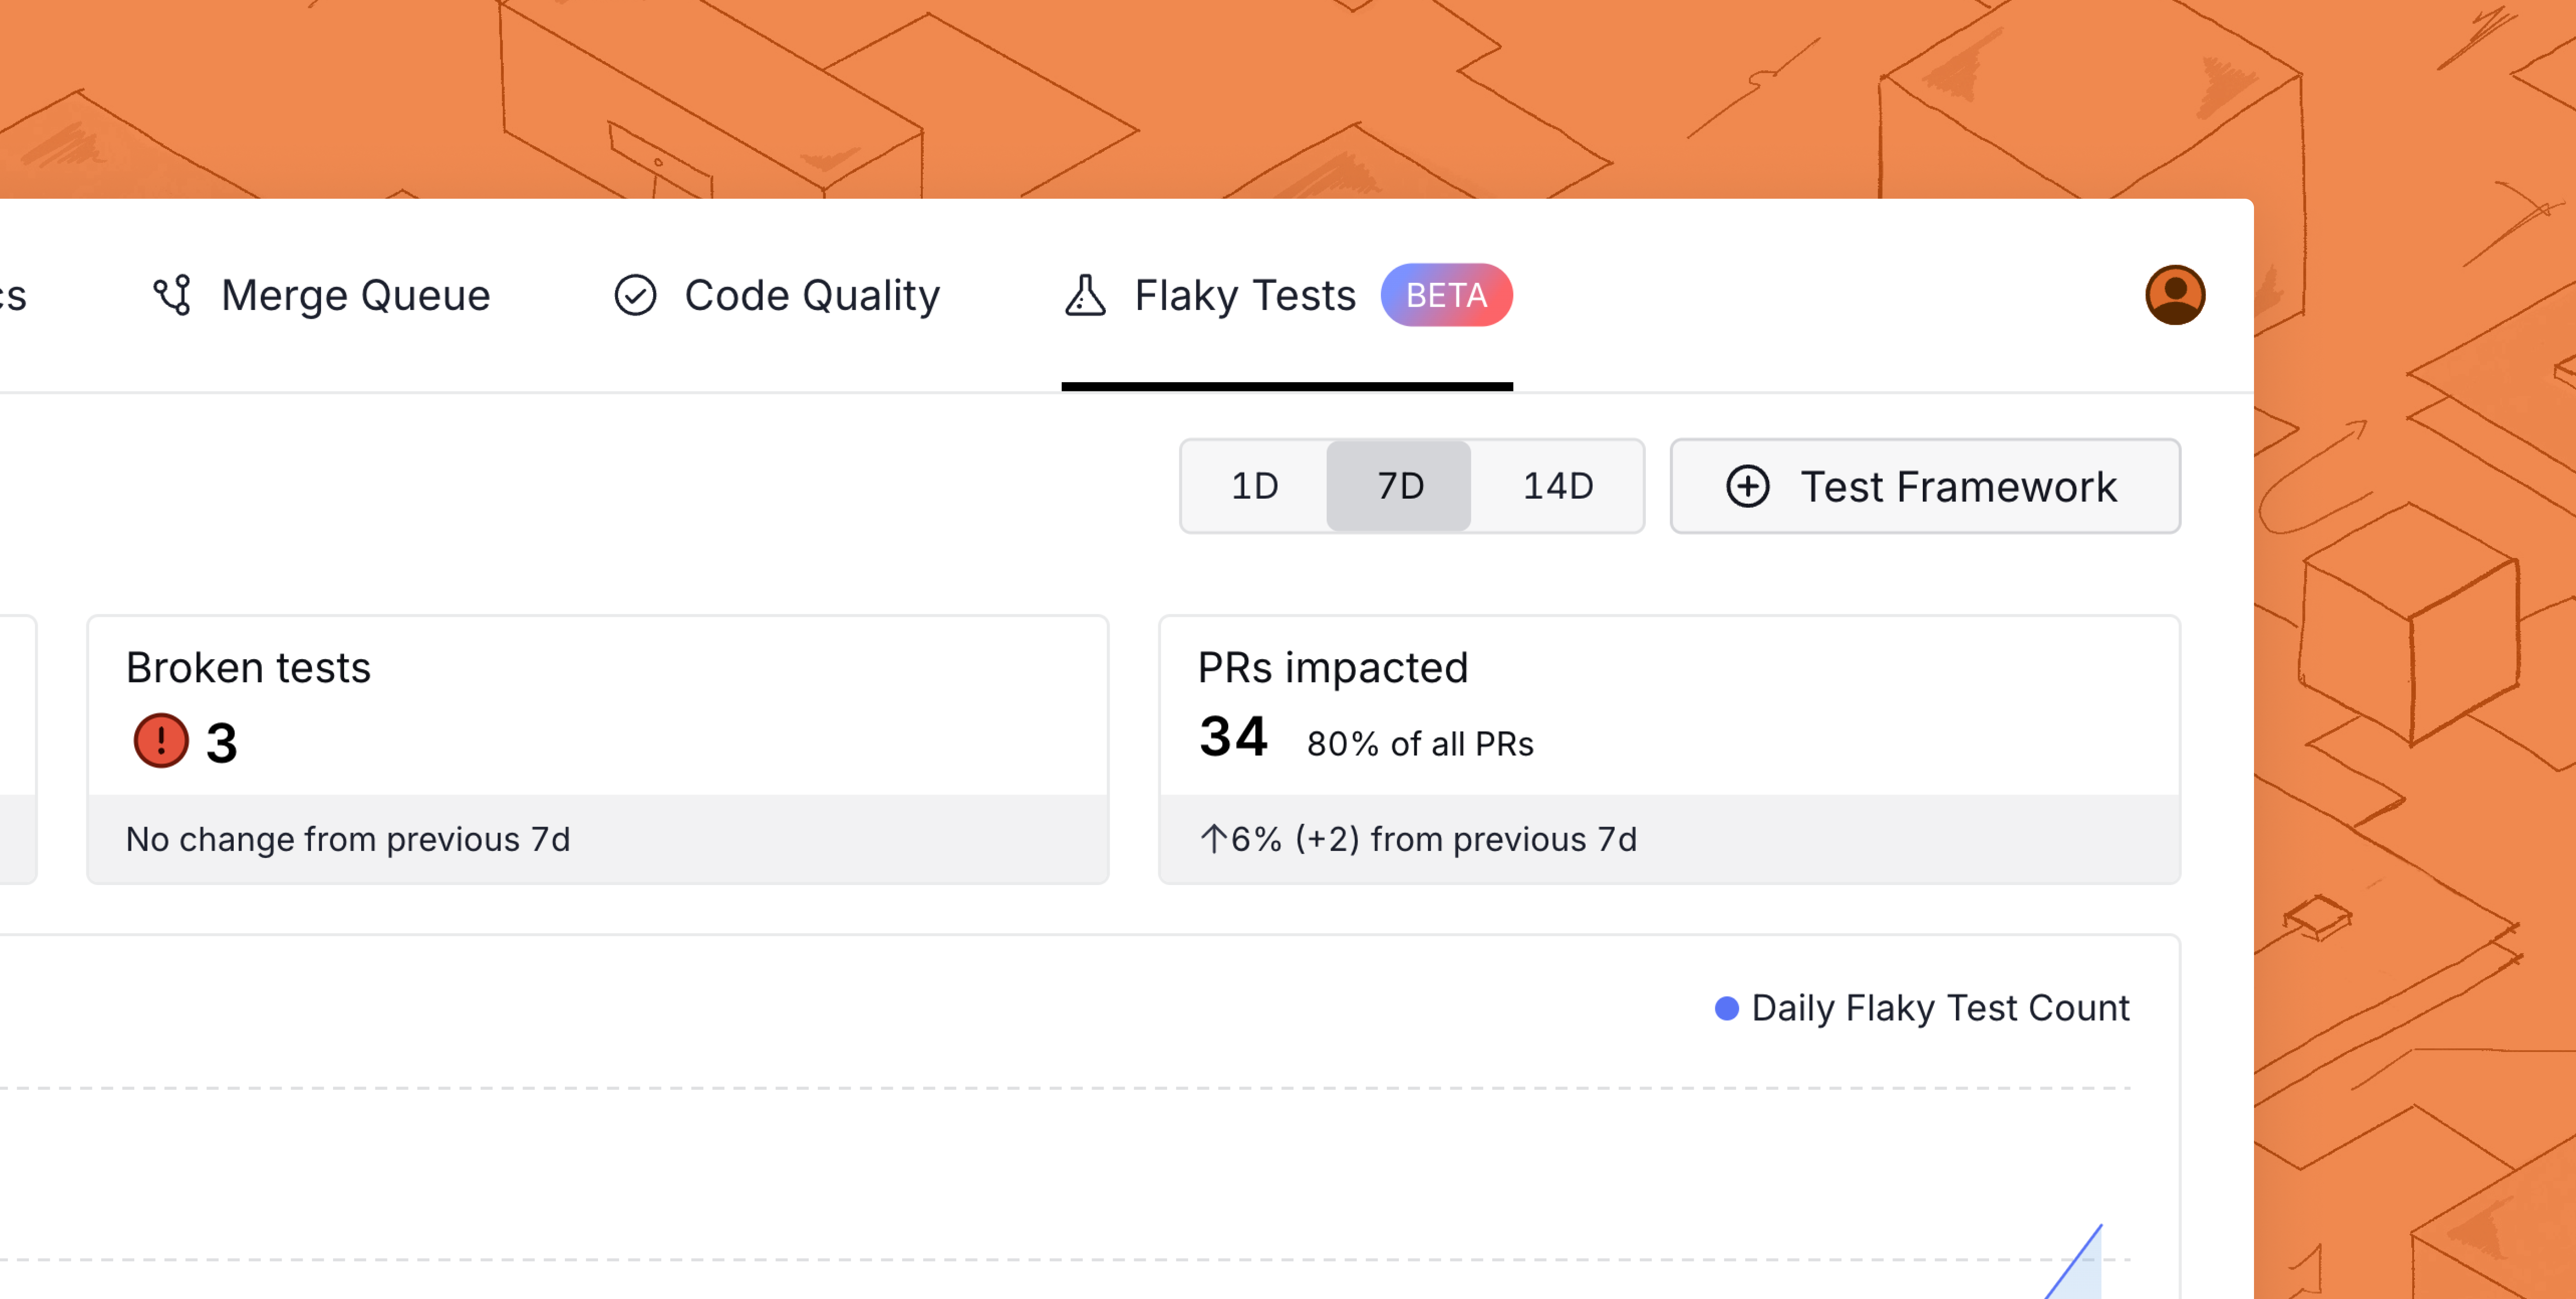Click the Code Quality checkmark circle icon
2576x1299 pixels.
tap(635, 295)
